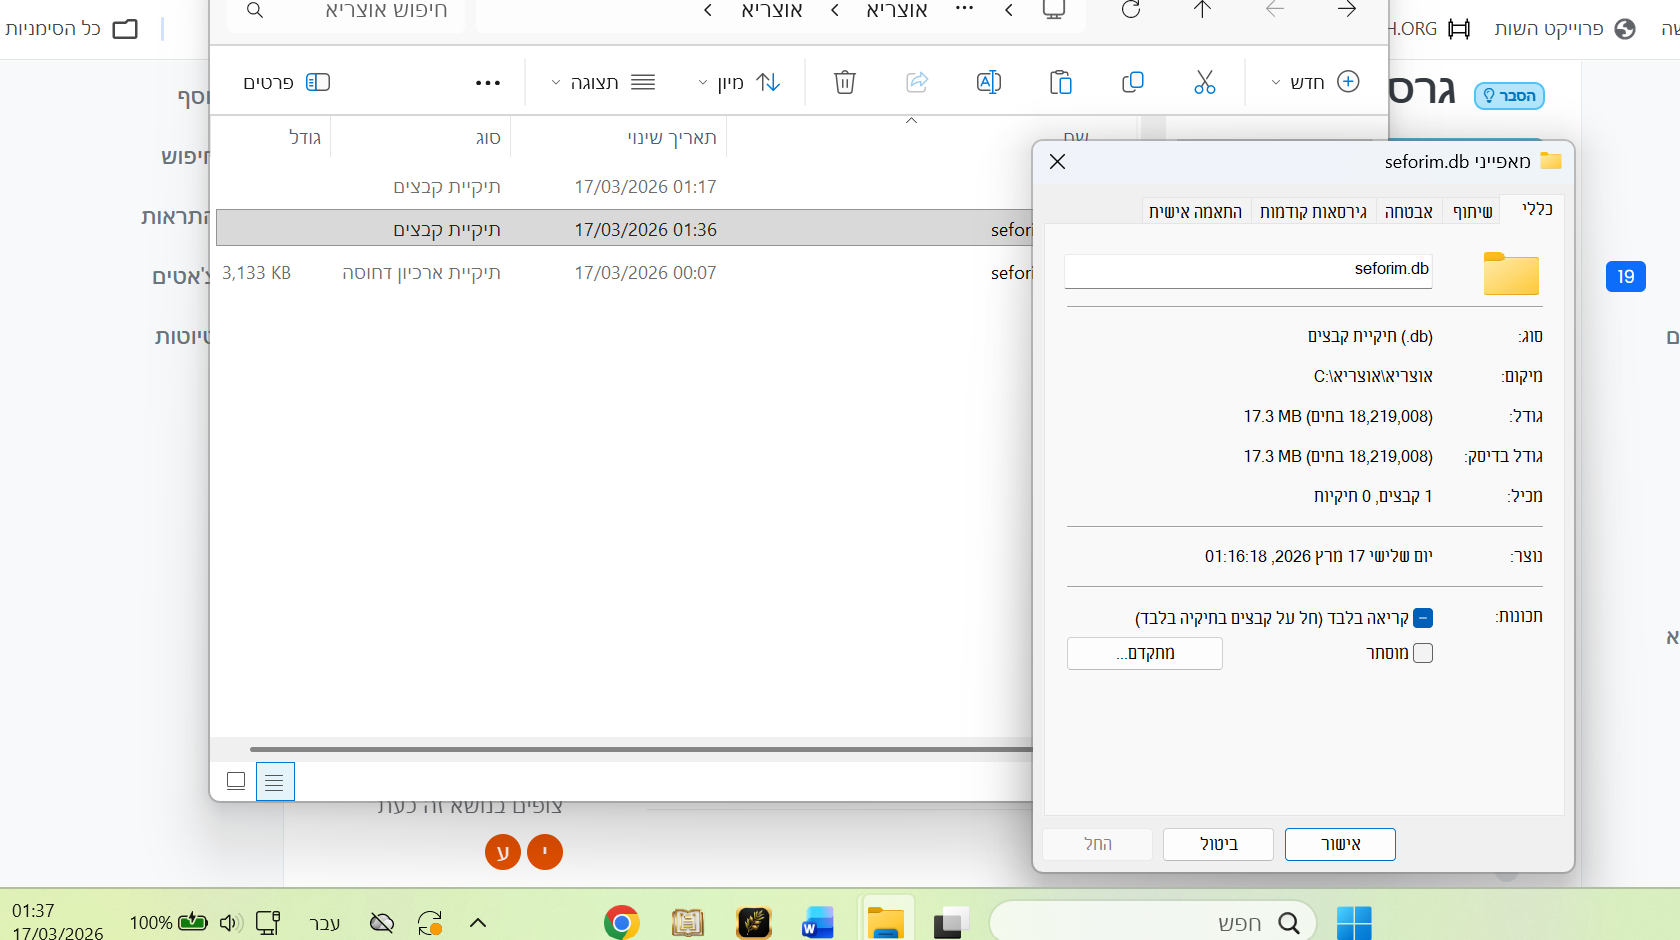Open Google Chrome from the taskbar
The height and width of the screenshot is (940, 1680).
click(x=621, y=923)
